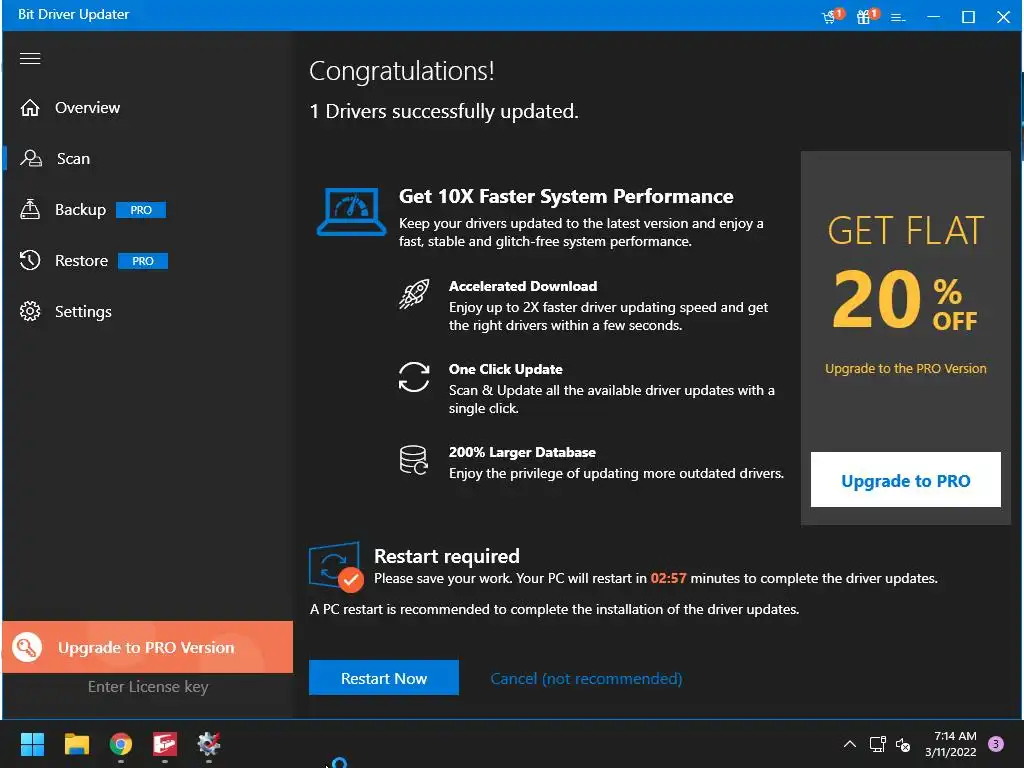Click the PRO badge next to Backup
The height and width of the screenshot is (768, 1024).
(x=141, y=210)
